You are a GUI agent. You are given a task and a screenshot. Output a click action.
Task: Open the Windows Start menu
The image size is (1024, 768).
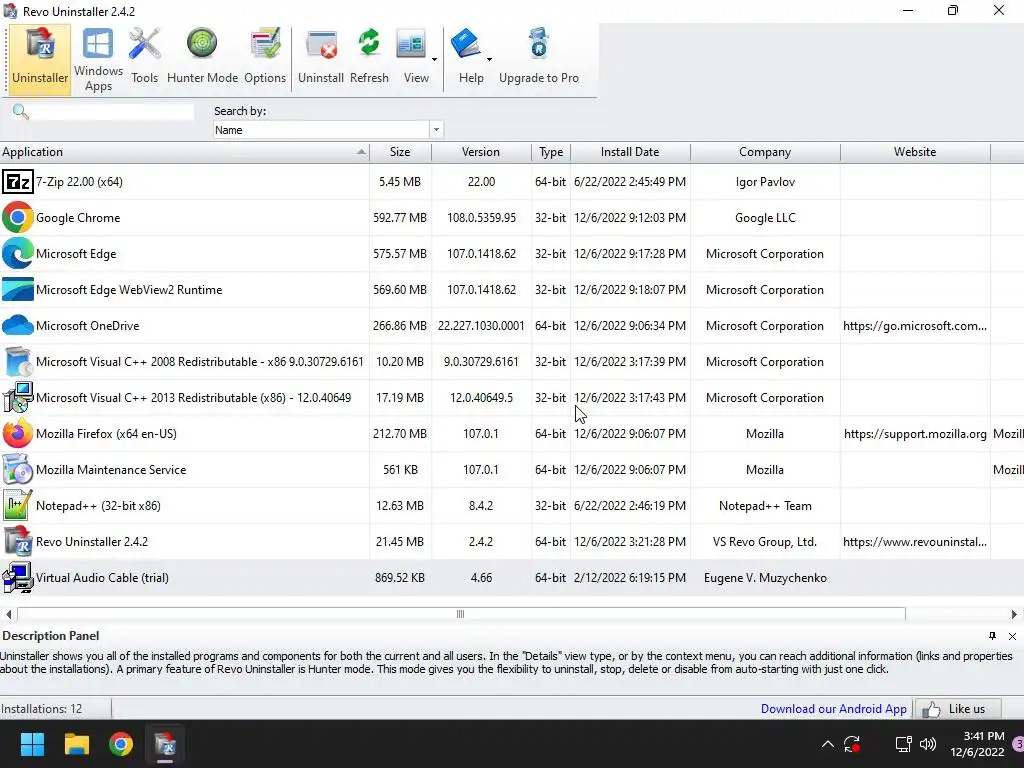[x=32, y=744]
